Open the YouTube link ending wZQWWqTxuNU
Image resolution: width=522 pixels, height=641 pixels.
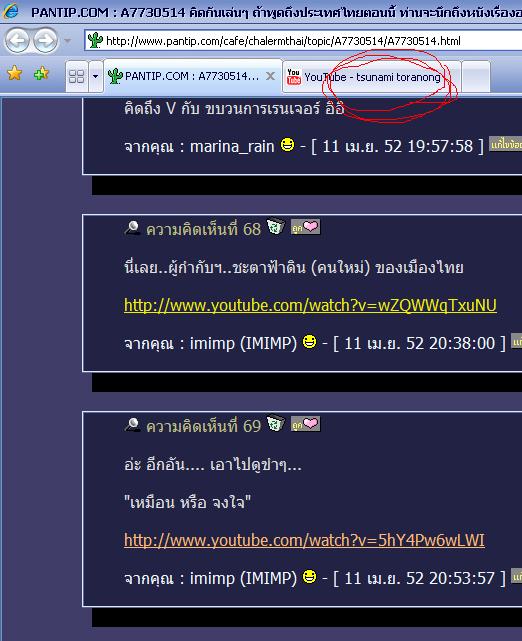point(310,305)
